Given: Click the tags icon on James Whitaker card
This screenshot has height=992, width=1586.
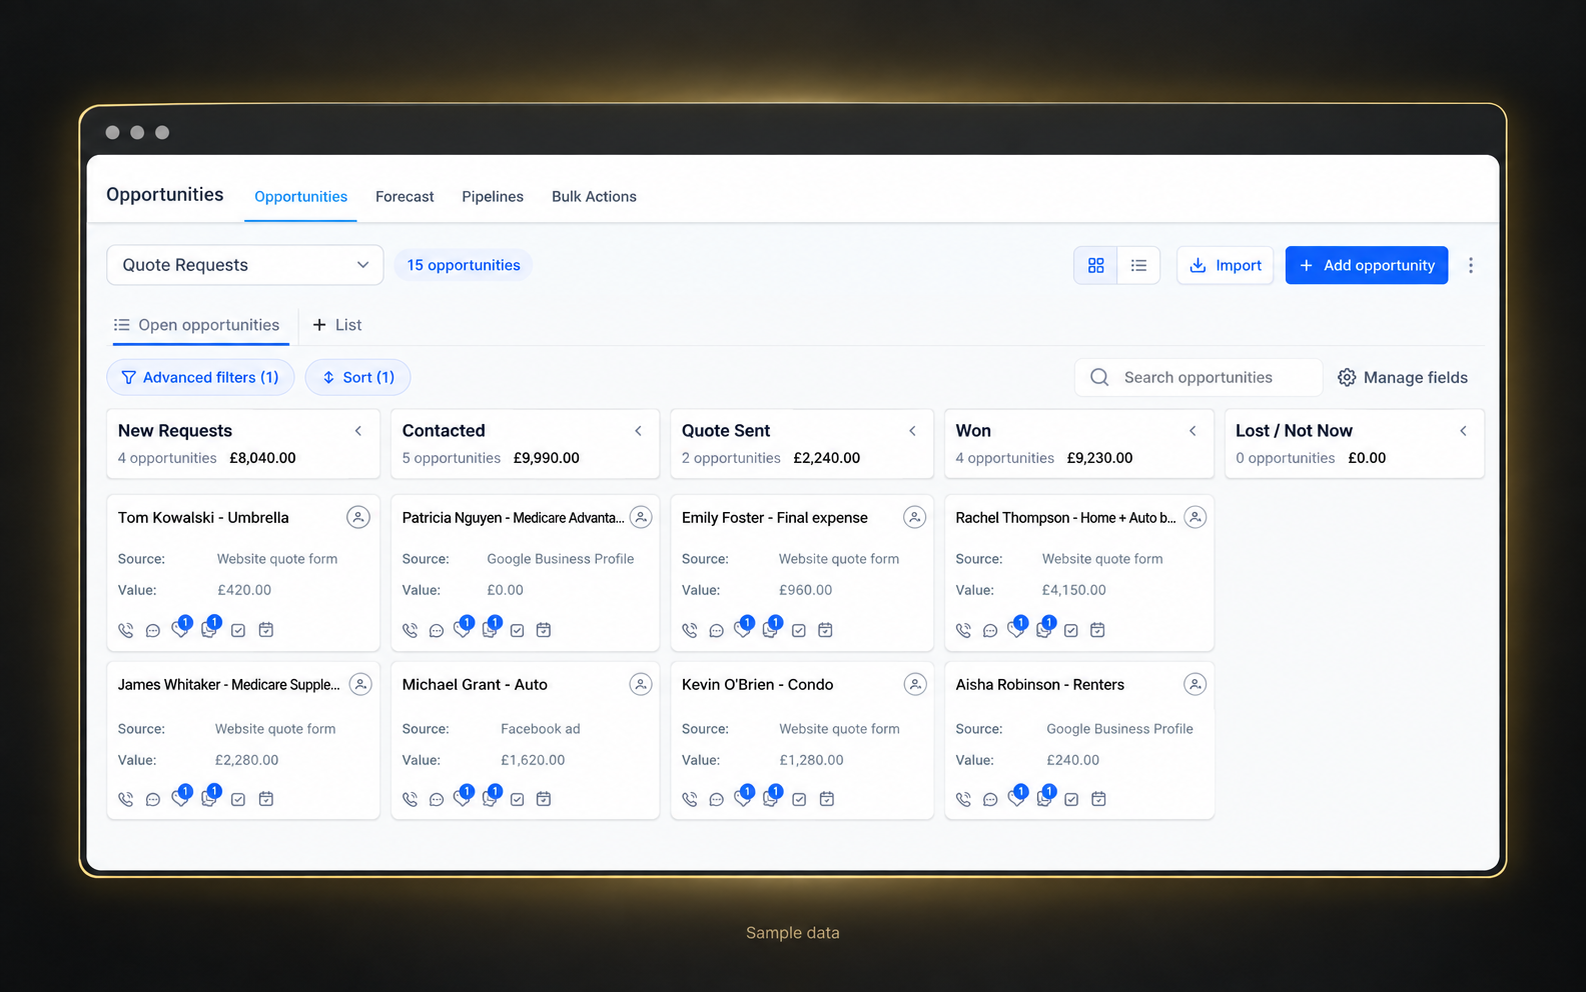Looking at the screenshot, I should click(x=180, y=798).
